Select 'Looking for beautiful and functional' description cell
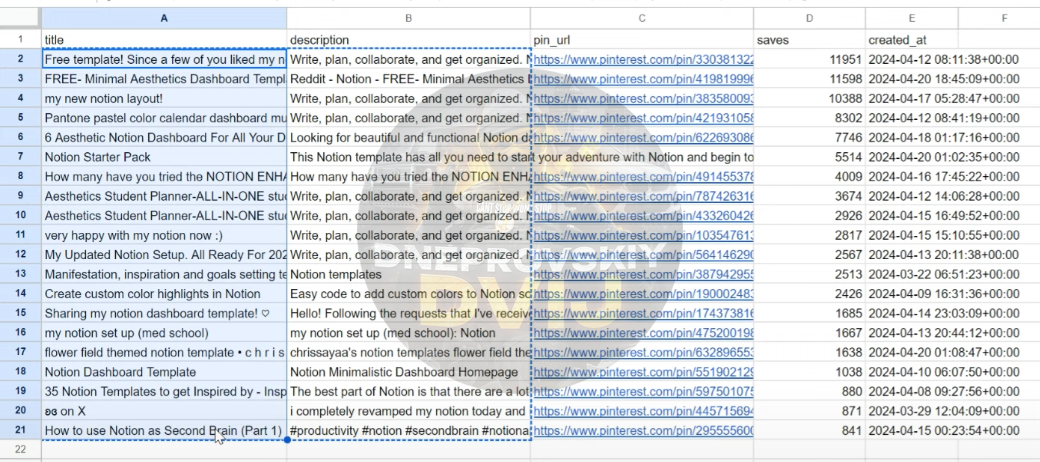This screenshot has width=1040, height=462. pos(409,138)
